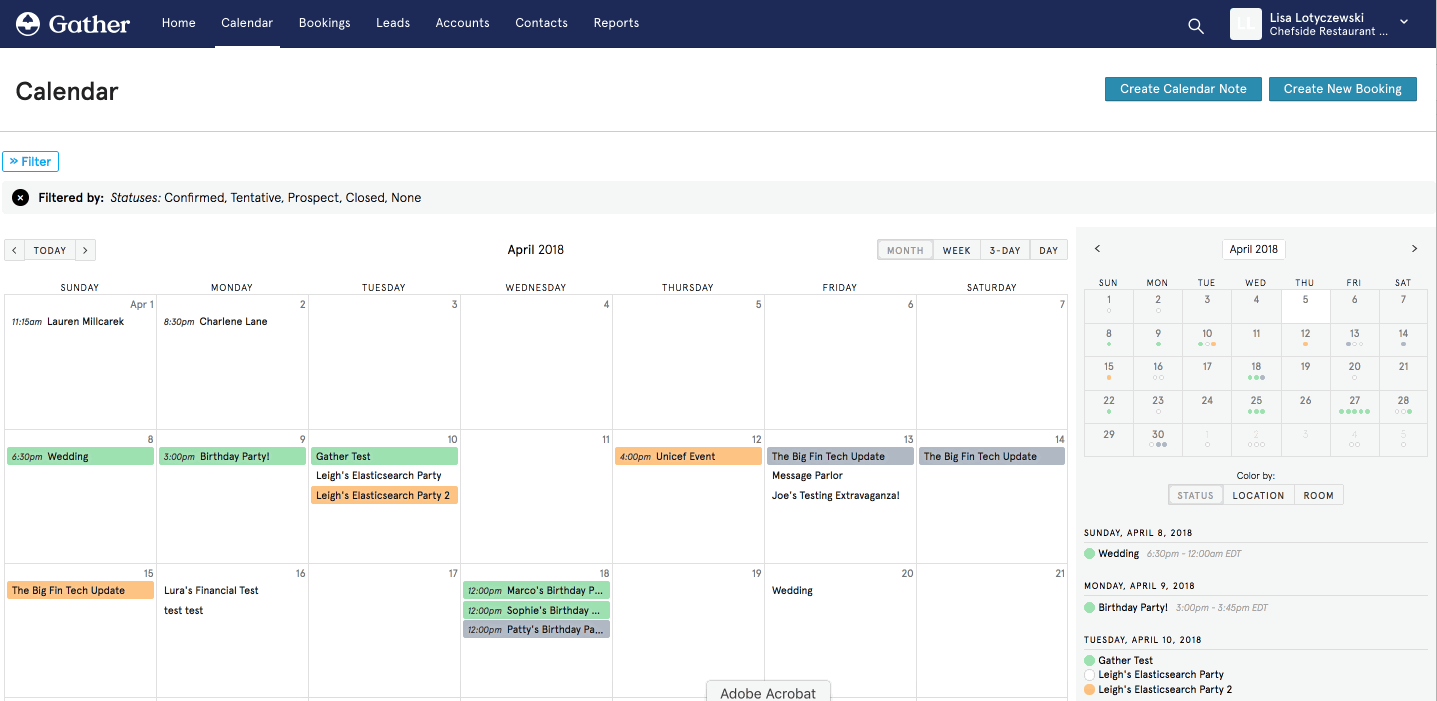Clear the status filter with X icon
The width and height of the screenshot is (1437, 701).
pos(20,198)
